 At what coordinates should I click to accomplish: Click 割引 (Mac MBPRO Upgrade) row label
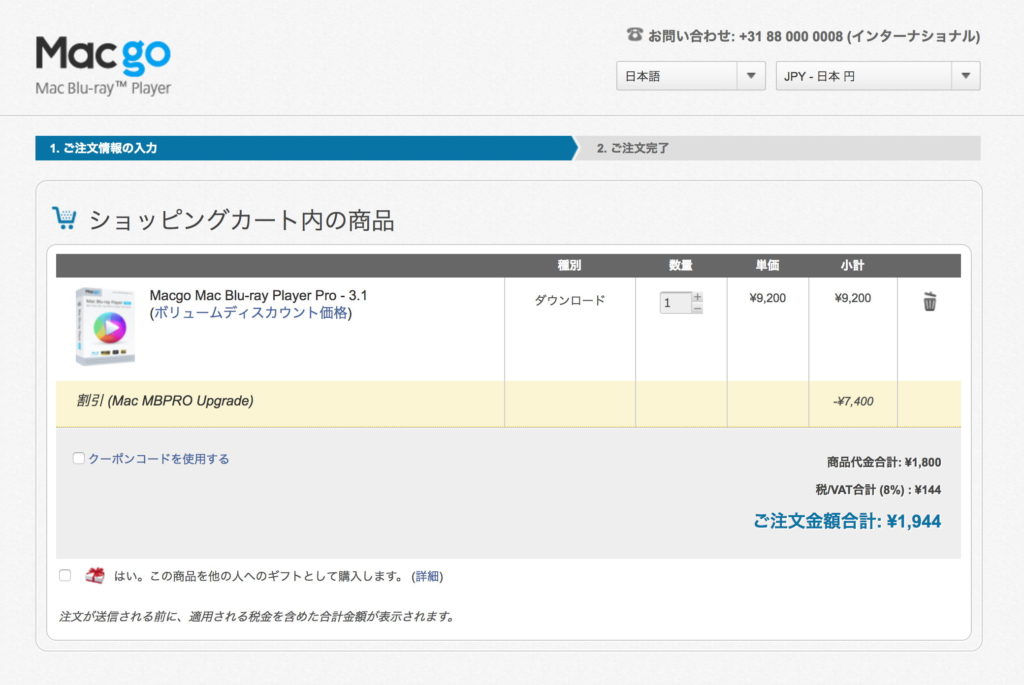pos(165,400)
